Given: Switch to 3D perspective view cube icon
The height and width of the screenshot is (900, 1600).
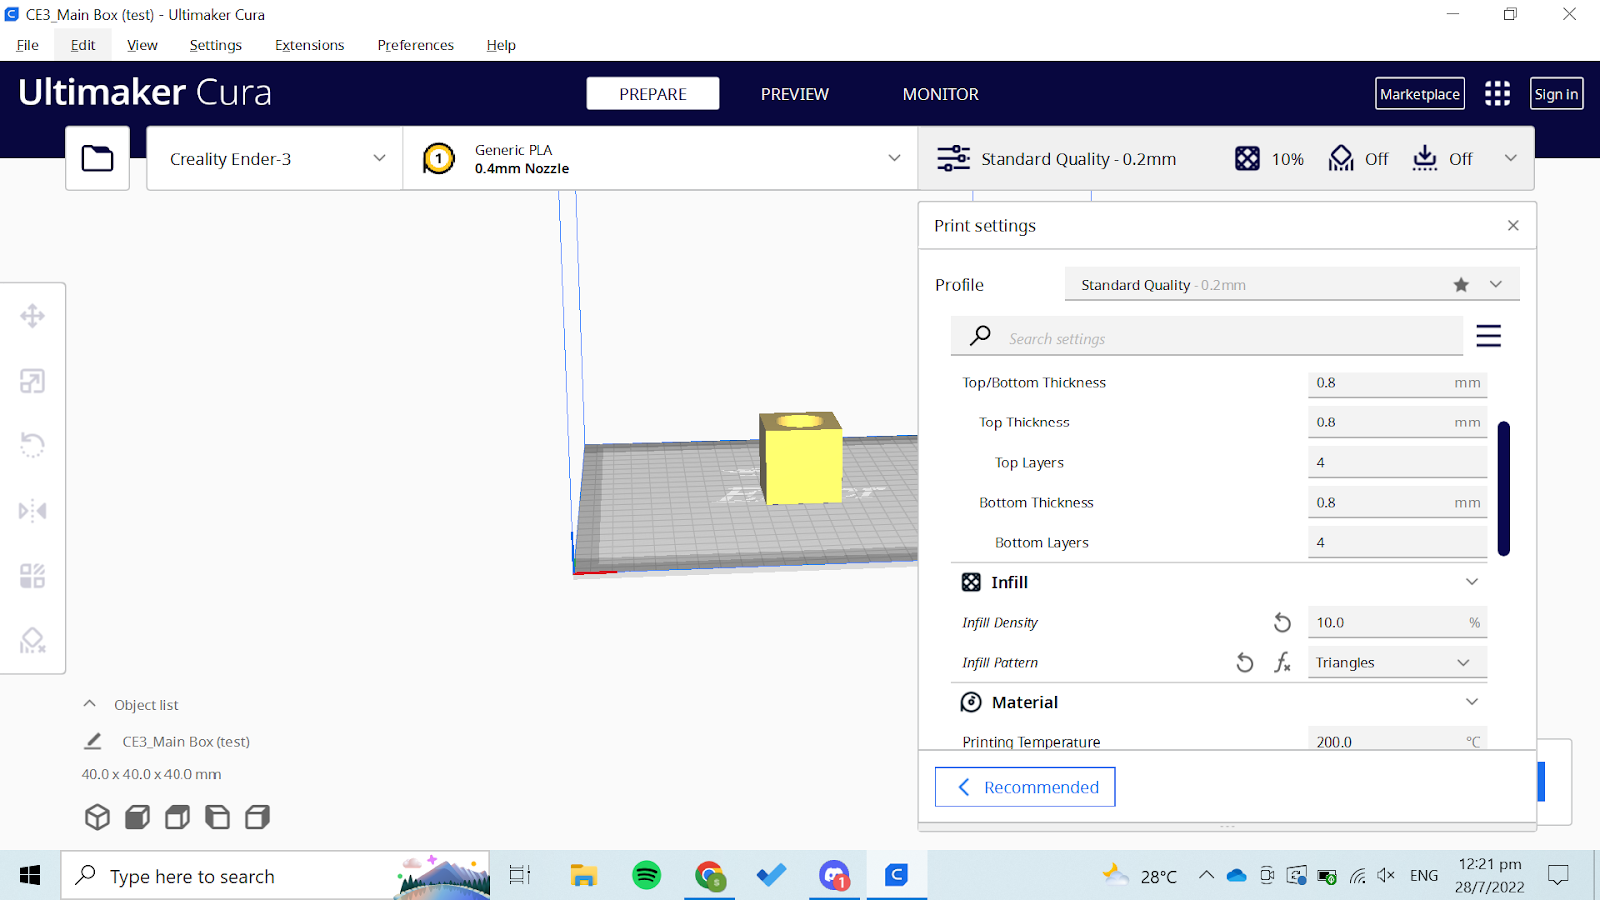Looking at the screenshot, I should click(x=97, y=817).
